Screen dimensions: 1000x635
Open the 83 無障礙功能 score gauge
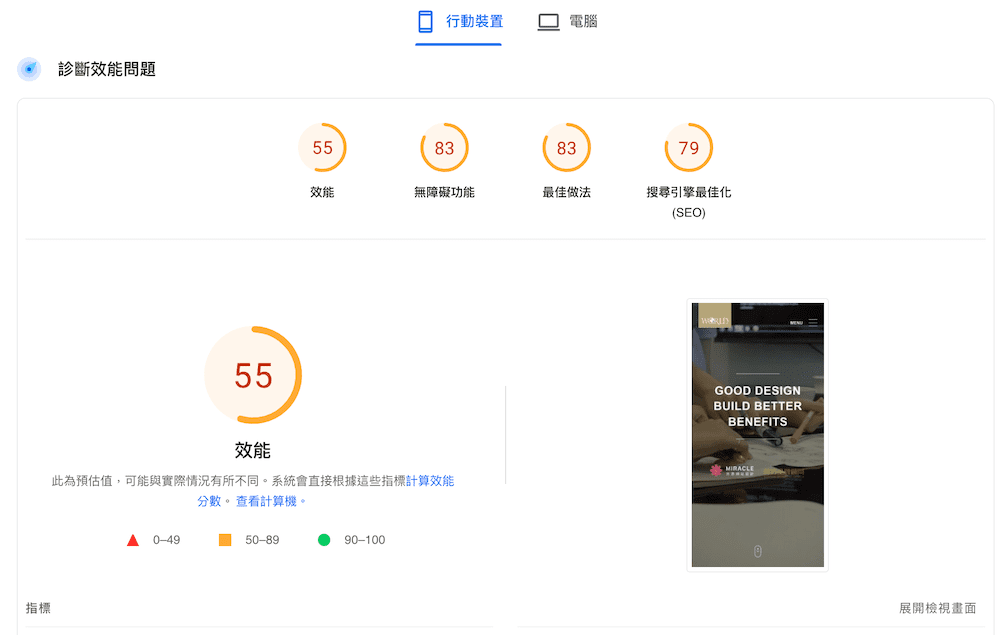[x=445, y=148]
